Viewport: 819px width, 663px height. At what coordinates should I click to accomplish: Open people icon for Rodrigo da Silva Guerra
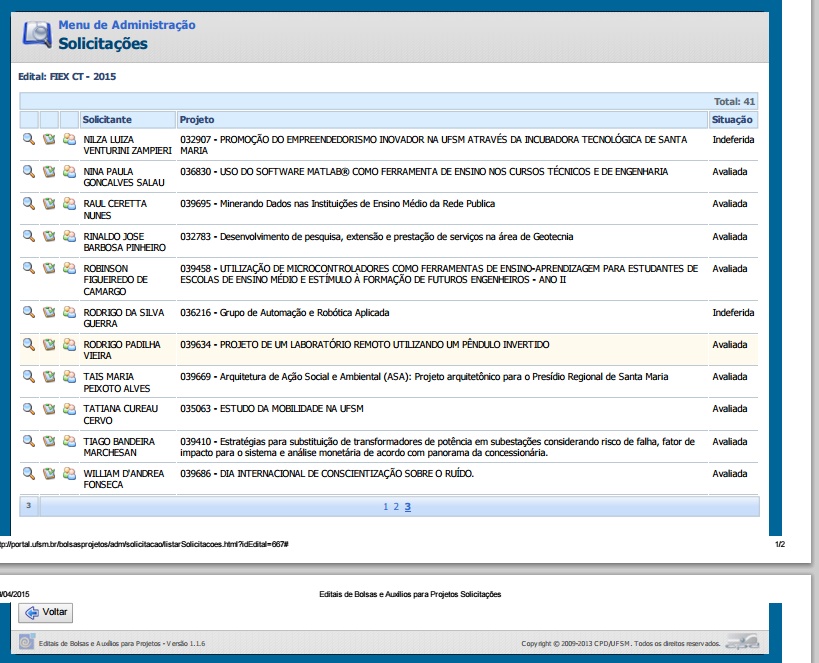[69, 313]
